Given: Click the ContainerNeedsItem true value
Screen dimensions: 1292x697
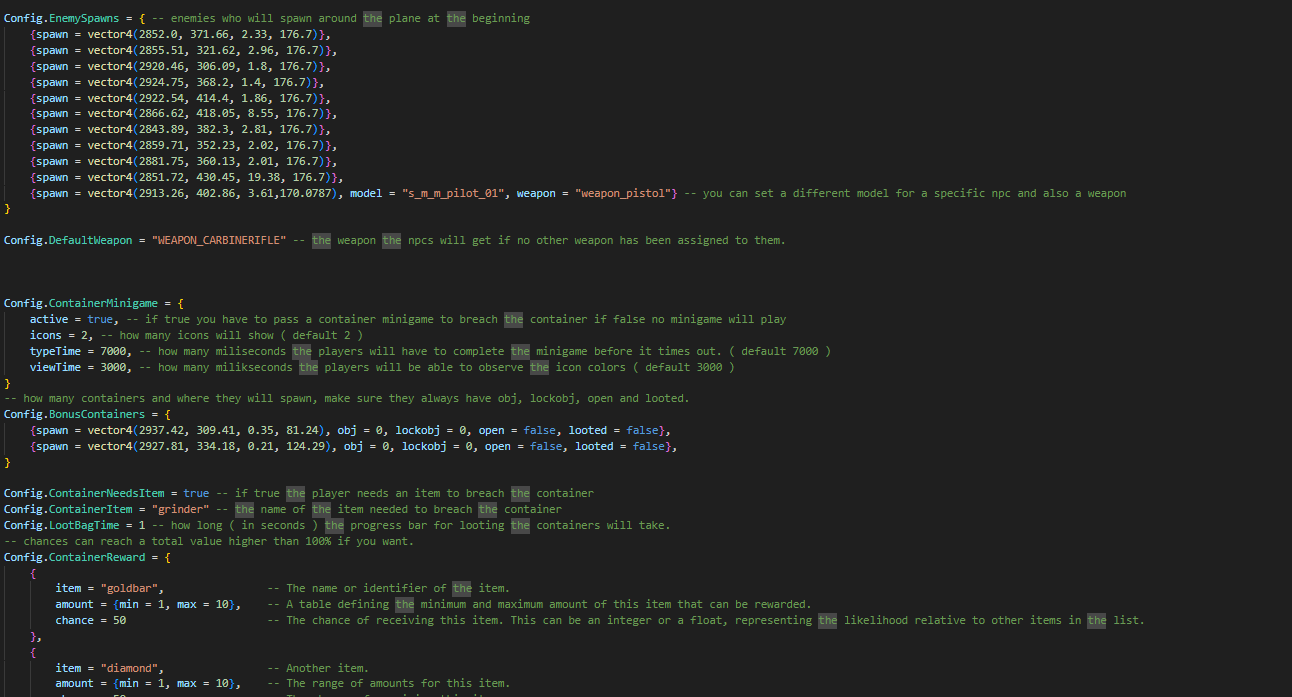Looking at the screenshot, I should [x=196, y=493].
